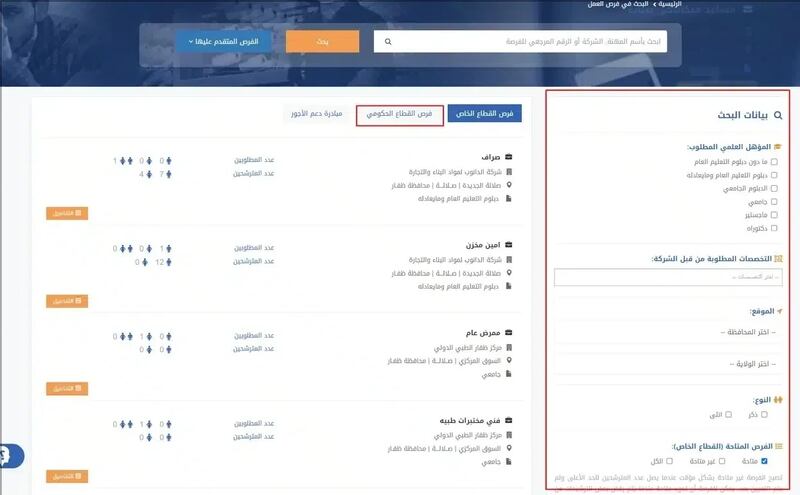Click the map pin icon in امين مخزن listing
Viewport: 800px width, 495px height.
509,273
